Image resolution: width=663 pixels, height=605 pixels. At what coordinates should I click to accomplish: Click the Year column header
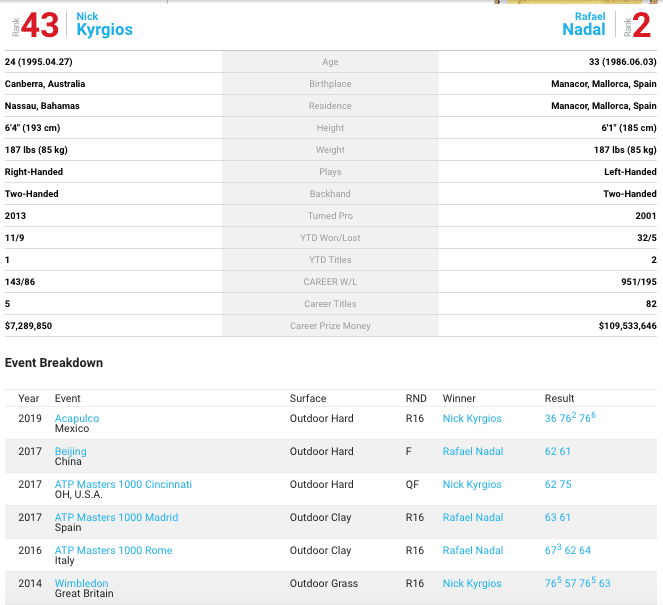click(28, 398)
